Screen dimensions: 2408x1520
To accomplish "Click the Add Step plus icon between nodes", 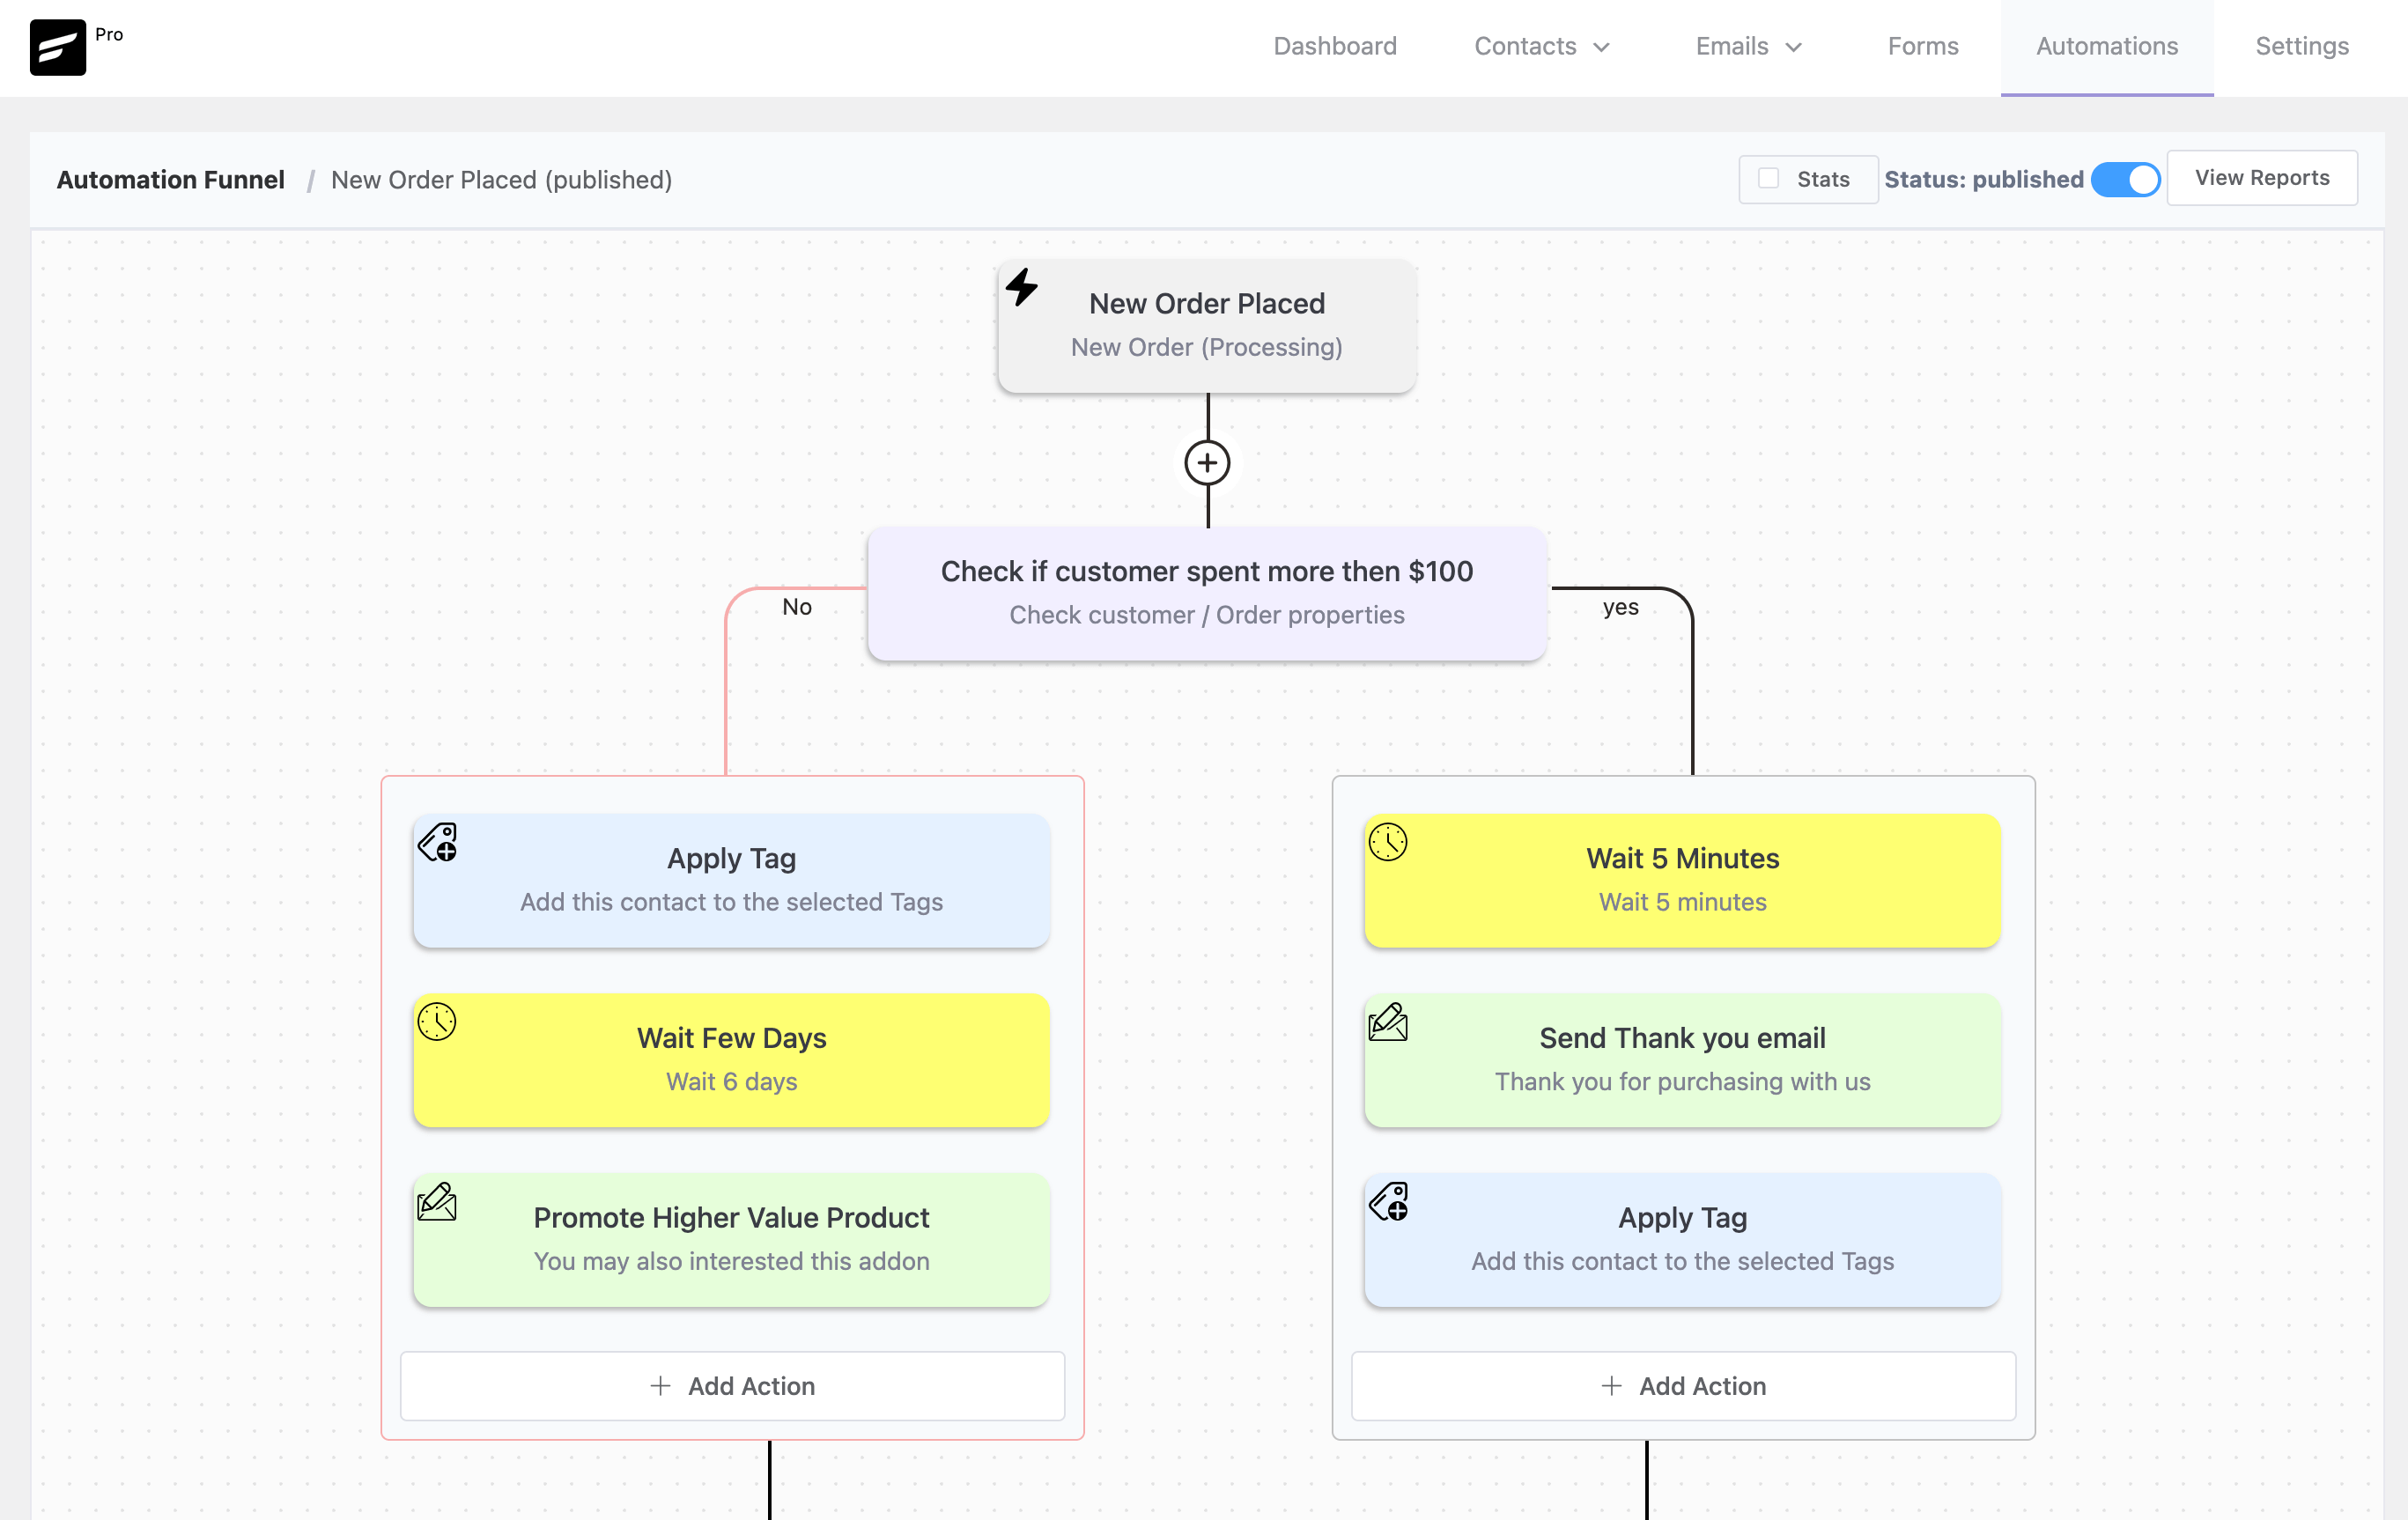I will (x=1208, y=464).
